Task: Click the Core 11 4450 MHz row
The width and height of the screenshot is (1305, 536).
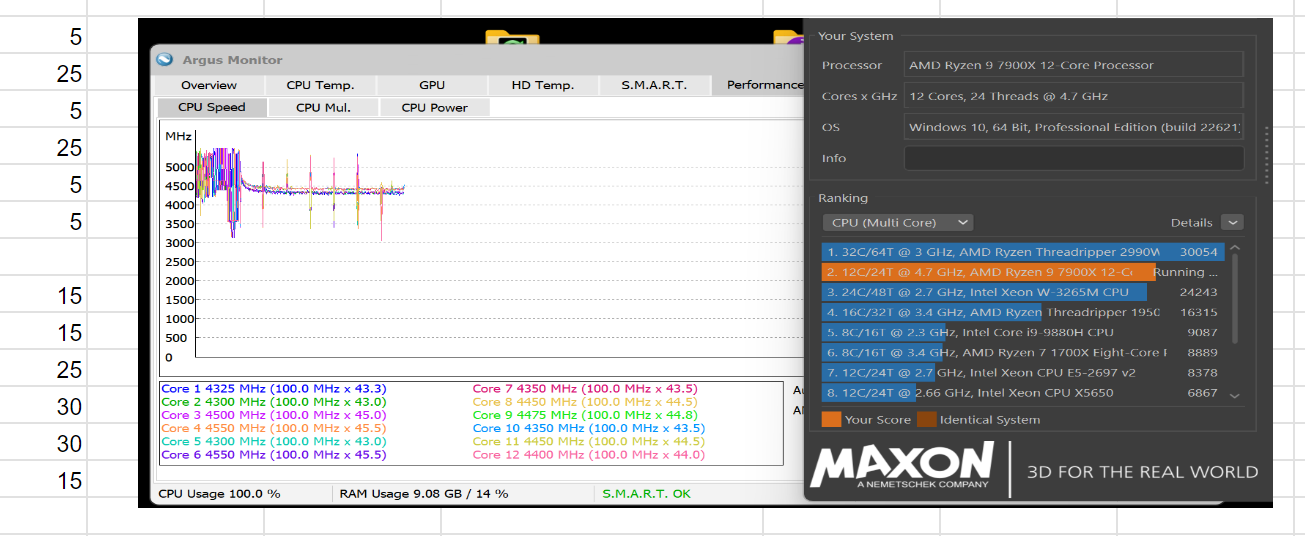Action: [588, 441]
